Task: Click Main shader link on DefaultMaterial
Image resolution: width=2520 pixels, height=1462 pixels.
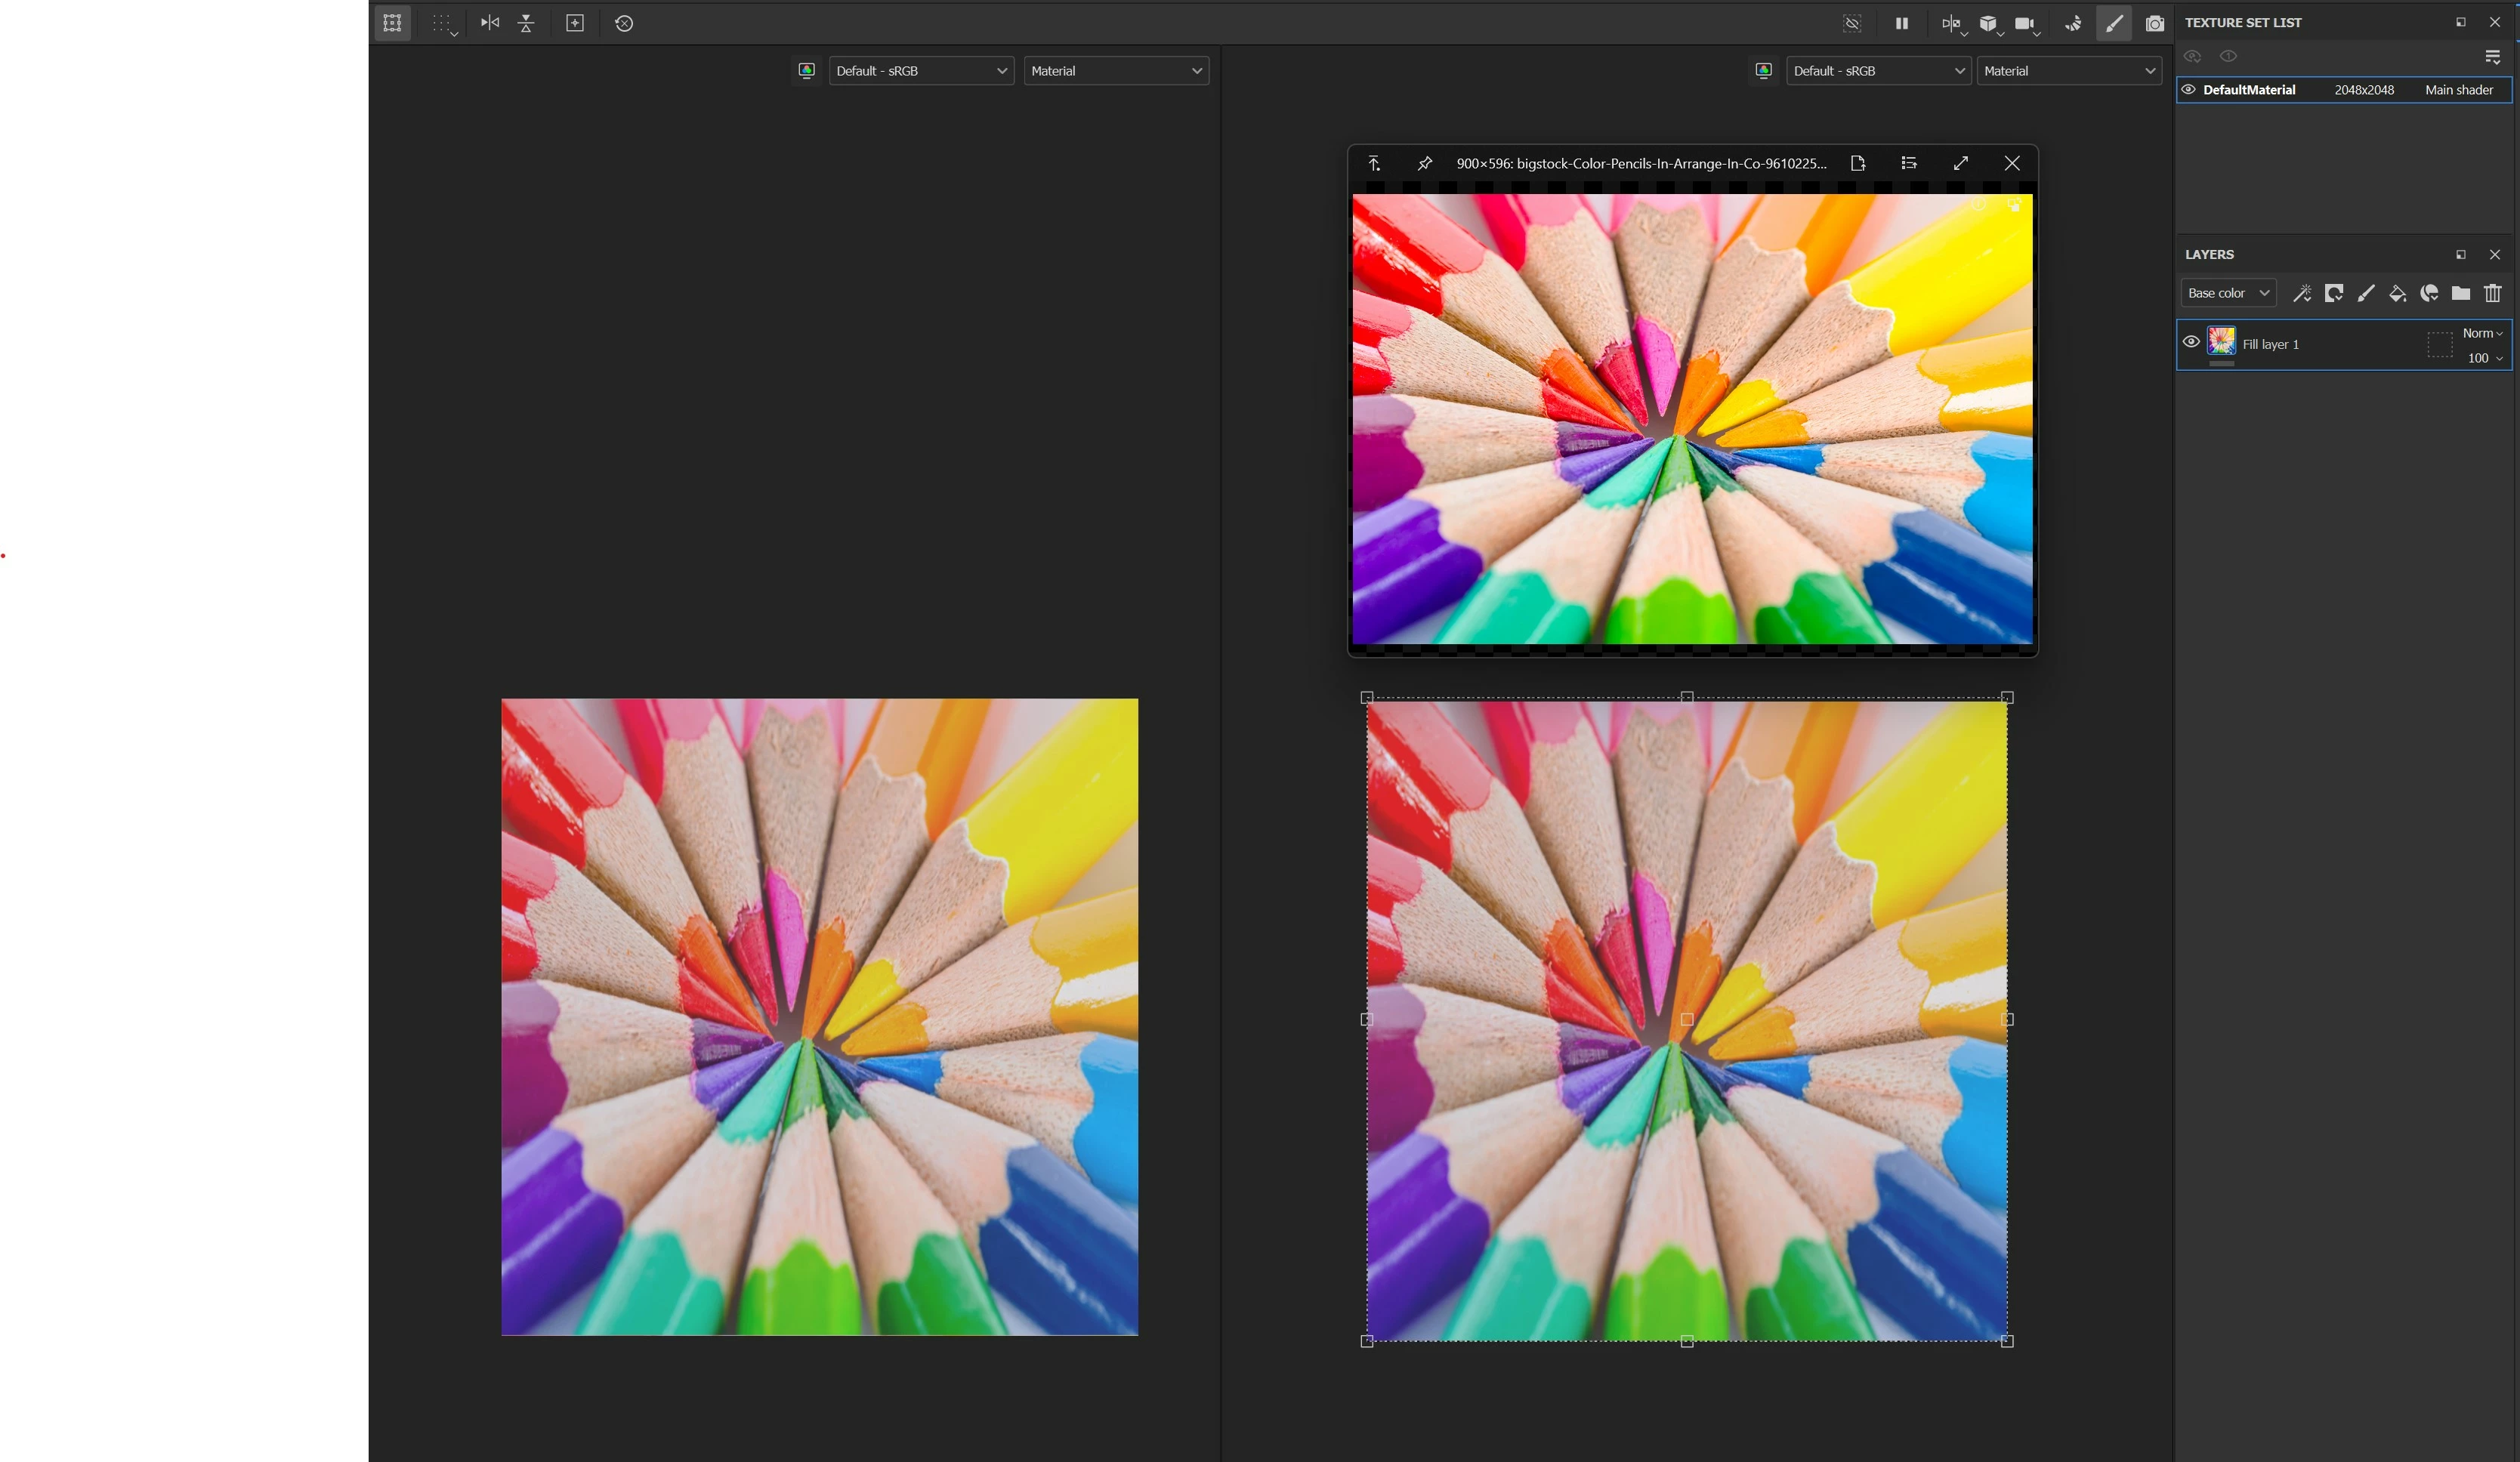Action: 2458,90
